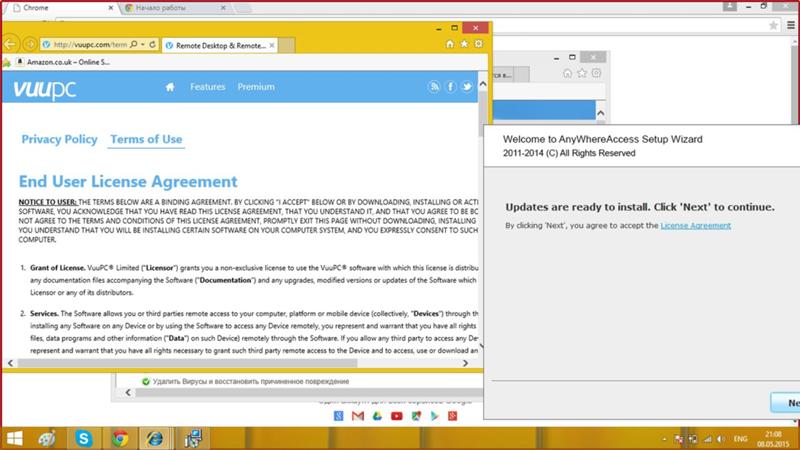This screenshot has width=800, height=450.
Task: Switch to the Privacy Policy tab
Action: pyautogui.click(x=59, y=139)
